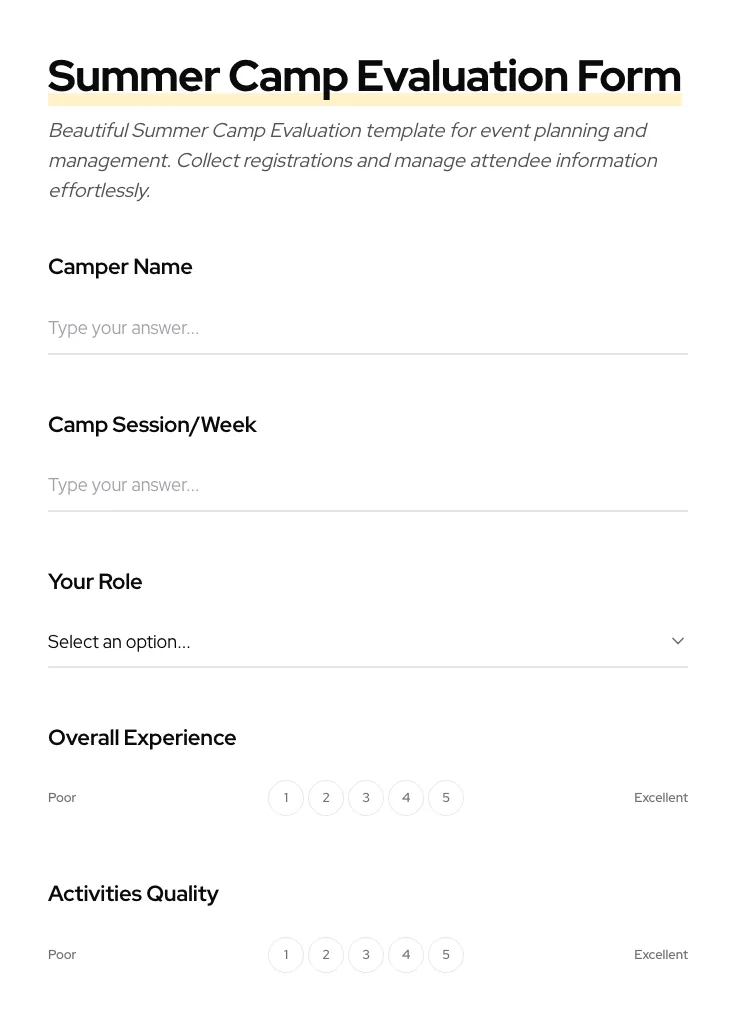Image resolution: width=736 pixels, height=1024 pixels.
Task: Click the Camper Name answer field
Action: click(368, 328)
